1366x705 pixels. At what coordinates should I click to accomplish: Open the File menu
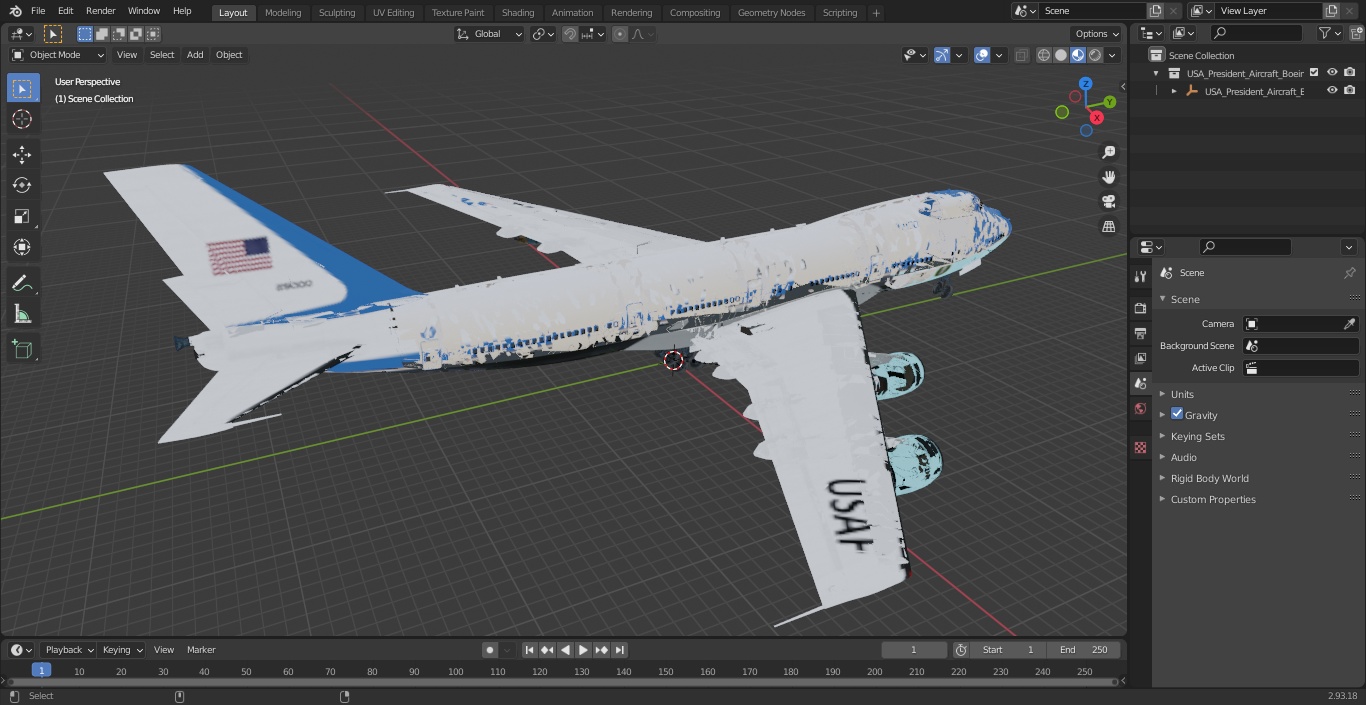click(x=38, y=11)
